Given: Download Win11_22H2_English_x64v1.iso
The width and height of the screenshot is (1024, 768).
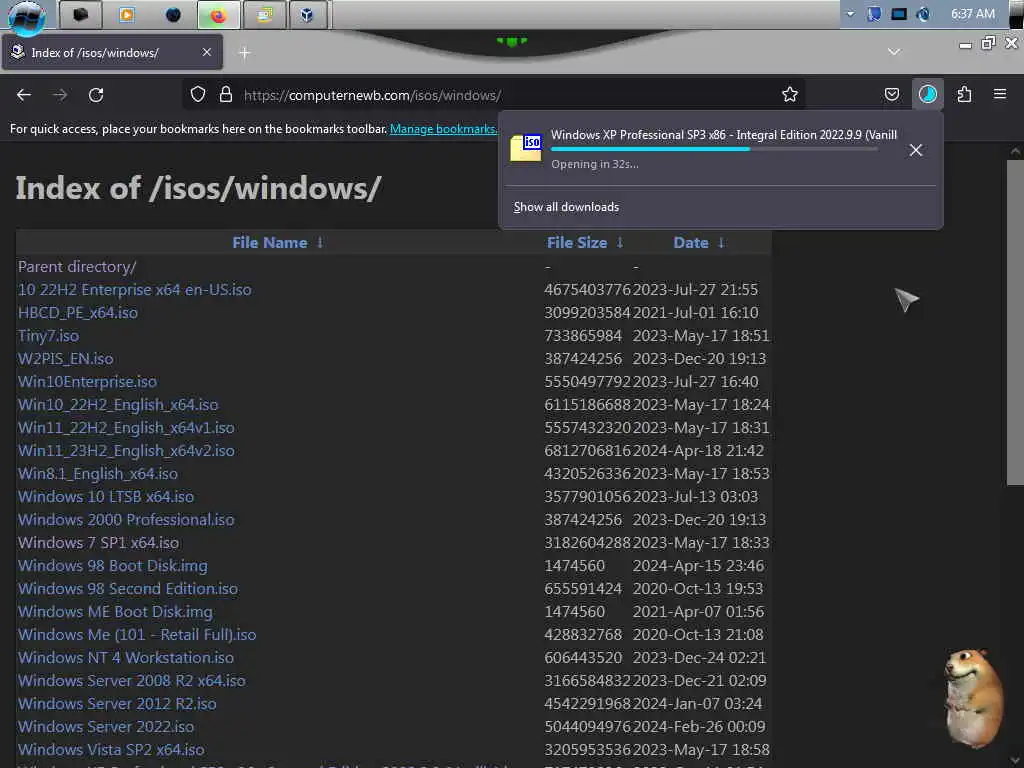Looking at the screenshot, I should 126,428.
